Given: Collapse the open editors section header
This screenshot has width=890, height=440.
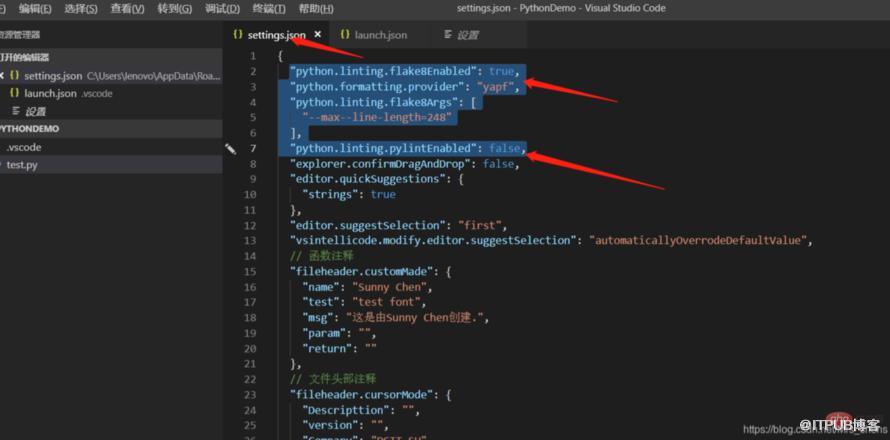Looking at the screenshot, I should click(x=111, y=57).
